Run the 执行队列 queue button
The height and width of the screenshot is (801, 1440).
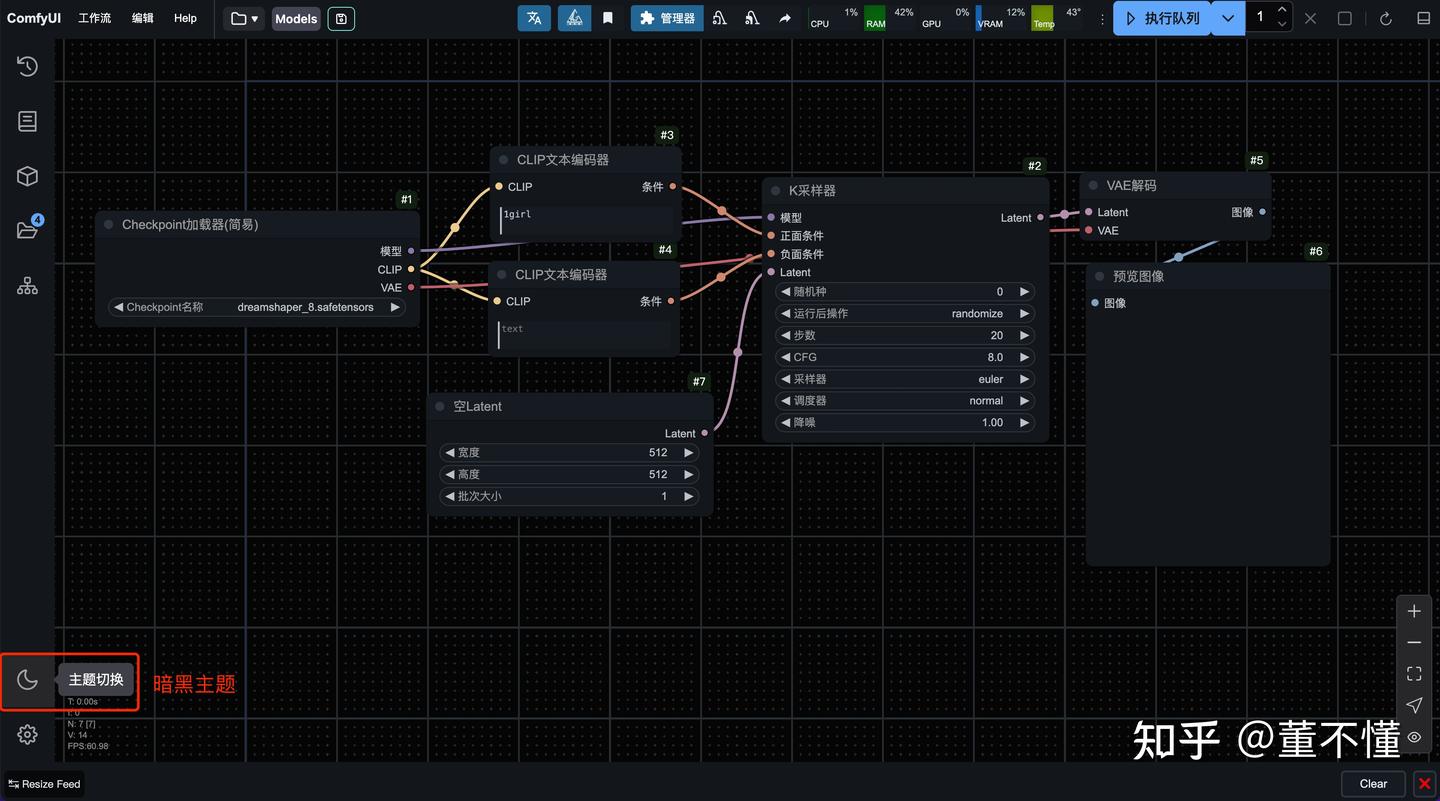click(x=1162, y=18)
